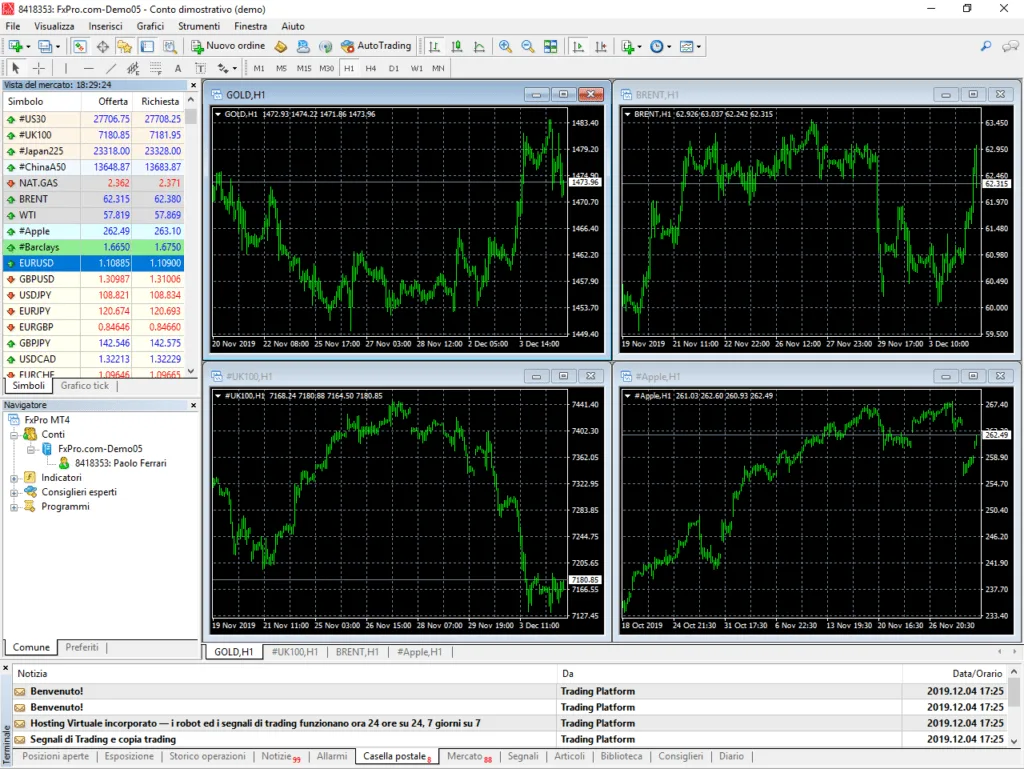Screen dimensions: 1024x769
Task: Switch chart to line chart mode
Action: point(479,46)
